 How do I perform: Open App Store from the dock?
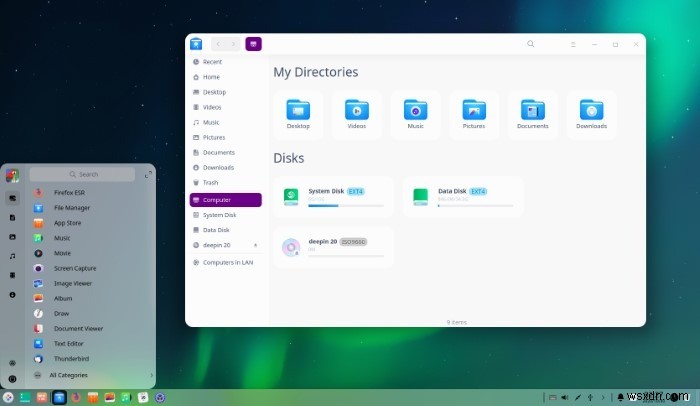coord(93,398)
